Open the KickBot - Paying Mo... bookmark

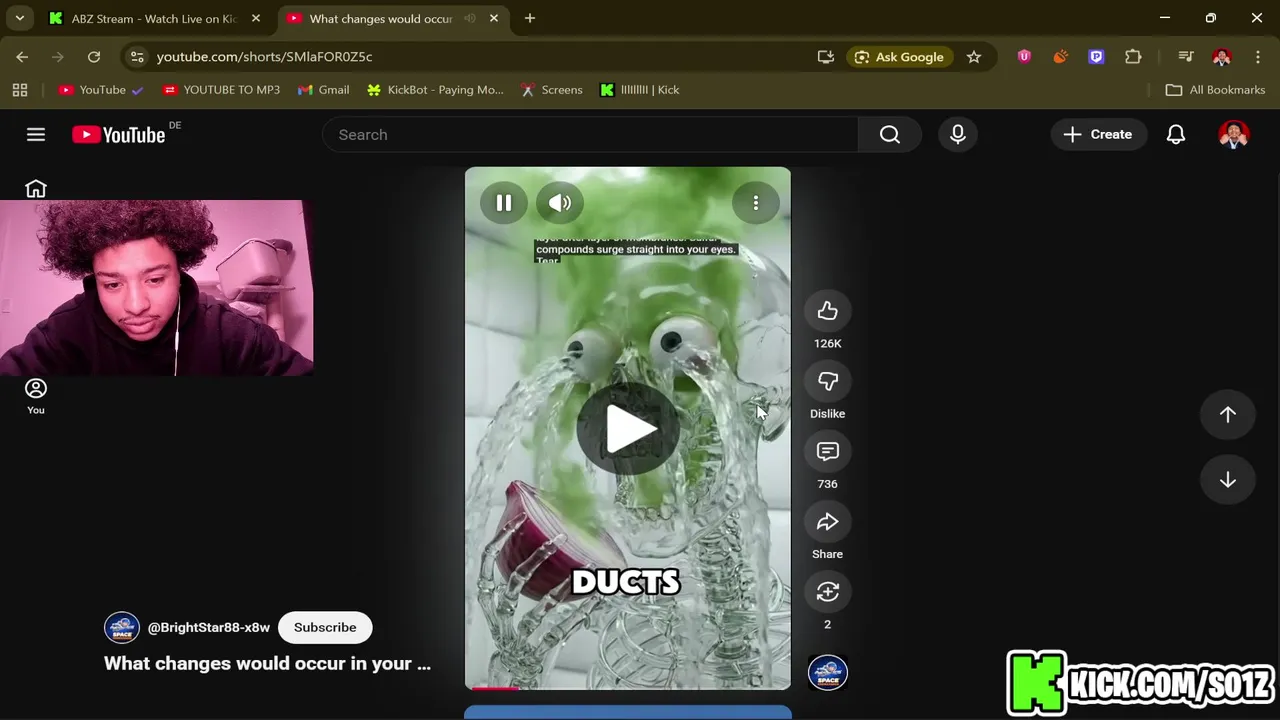pyautogui.click(x=435, y=90)
